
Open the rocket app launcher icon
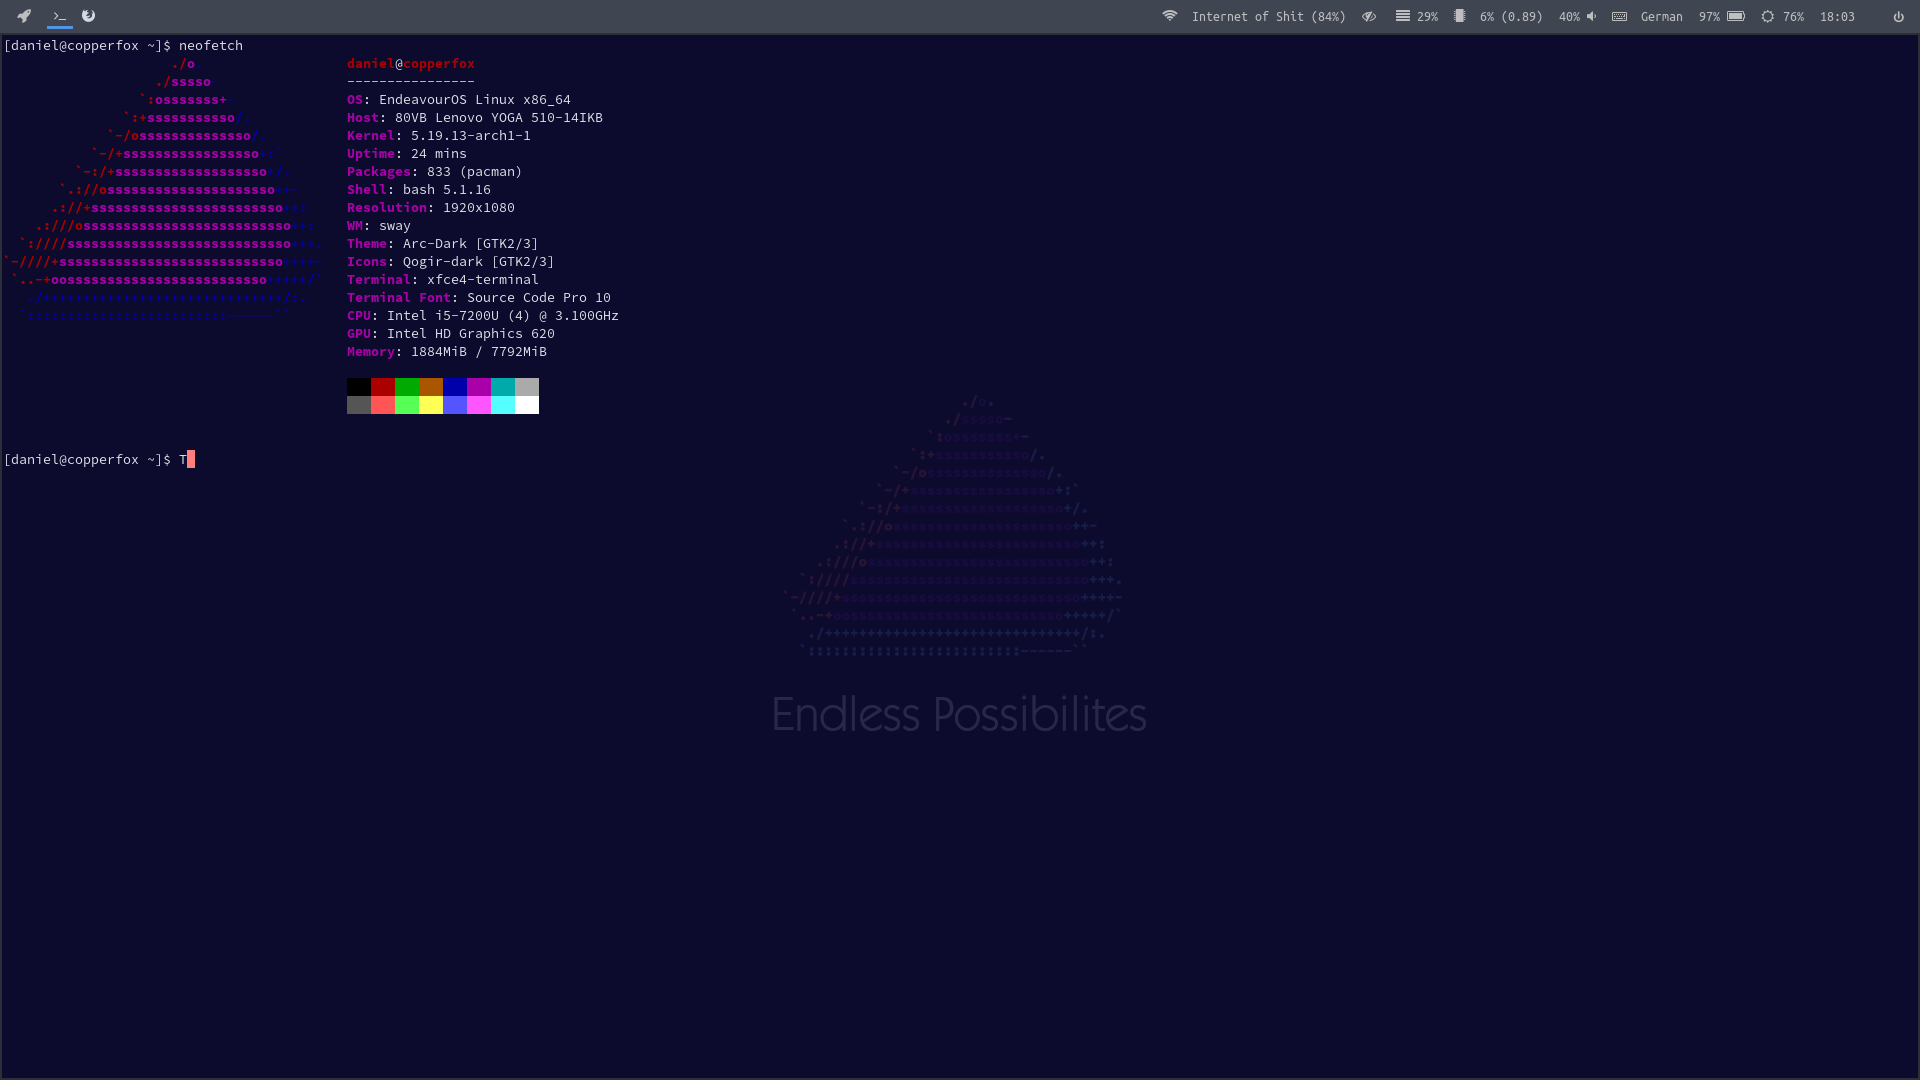pyautogui.click(x=23, y=16)
